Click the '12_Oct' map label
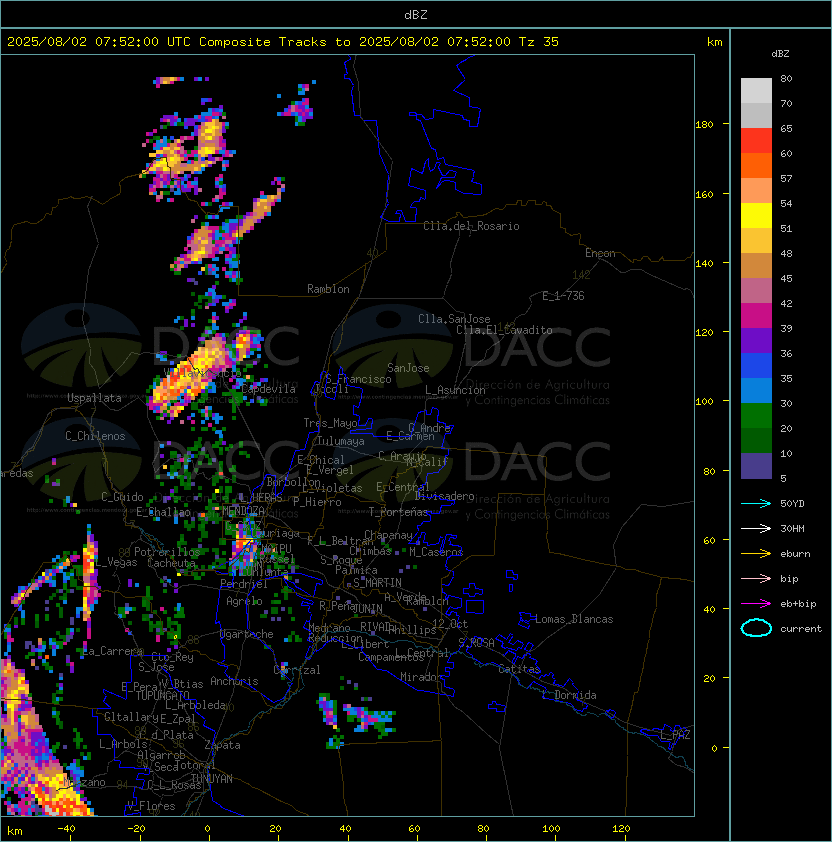832x842 pixels. [x=450, y=624]
